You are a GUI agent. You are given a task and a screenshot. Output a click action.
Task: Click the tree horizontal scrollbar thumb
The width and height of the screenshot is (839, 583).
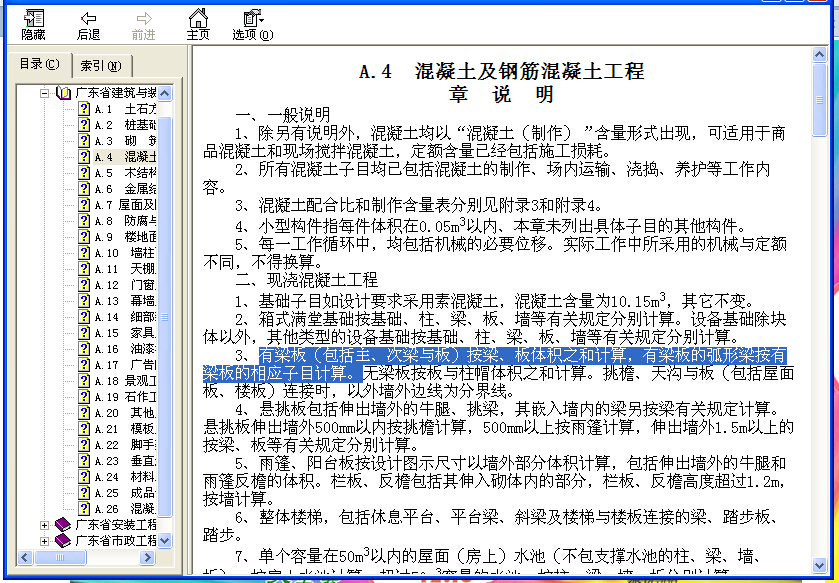[x=60, y=557]
